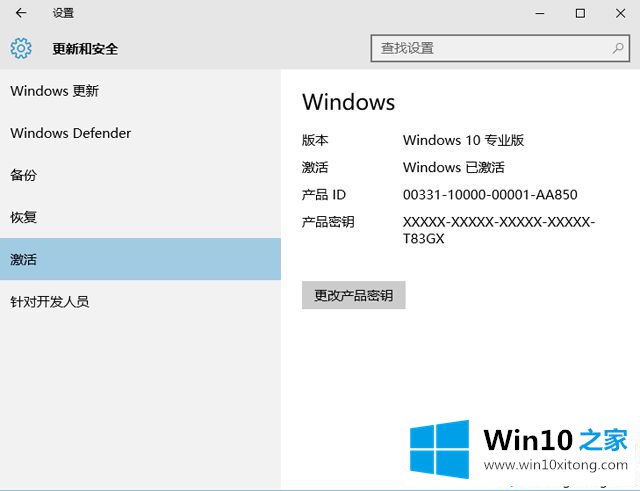Go back using the back arrow
This screenshot has height=491, width=640.
(21, 13)
